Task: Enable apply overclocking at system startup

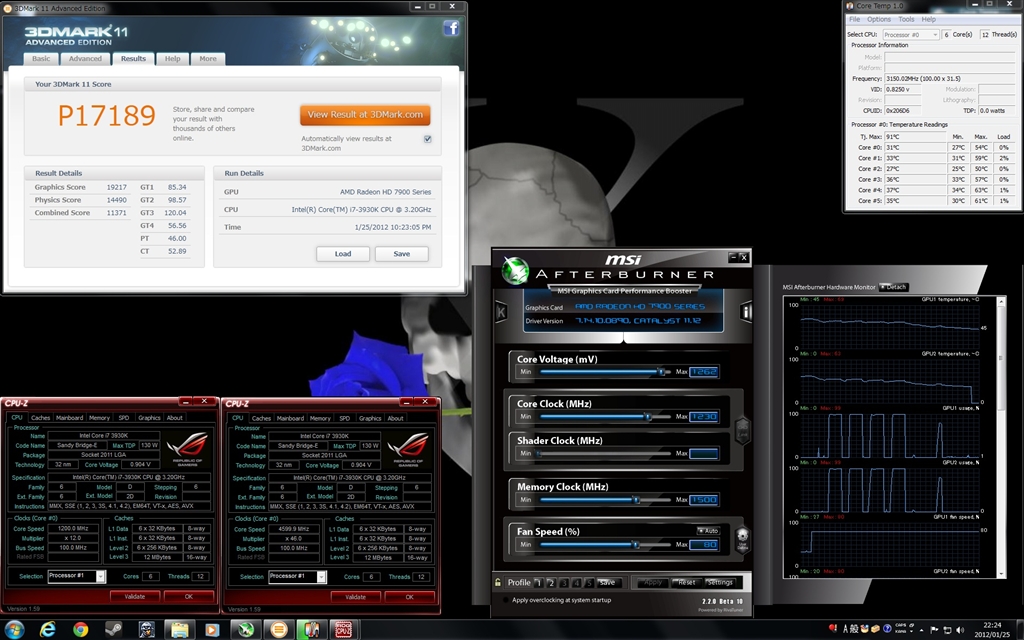Action: 505,600
